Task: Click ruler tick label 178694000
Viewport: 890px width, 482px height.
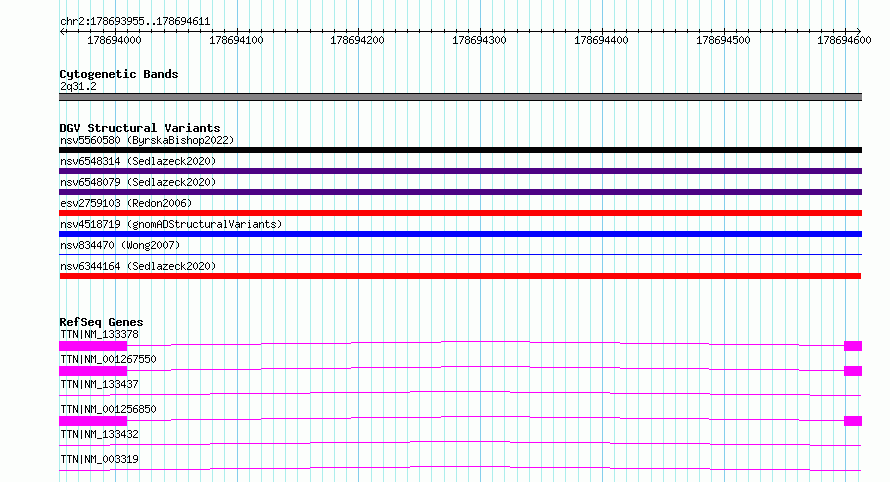Action: click(x=114, y=40)
